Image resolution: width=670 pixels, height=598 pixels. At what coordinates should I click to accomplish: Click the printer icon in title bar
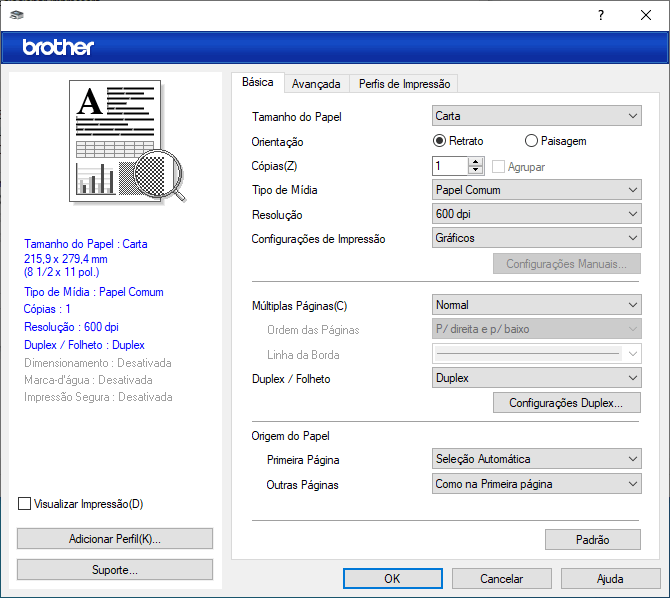click(17, 15)
